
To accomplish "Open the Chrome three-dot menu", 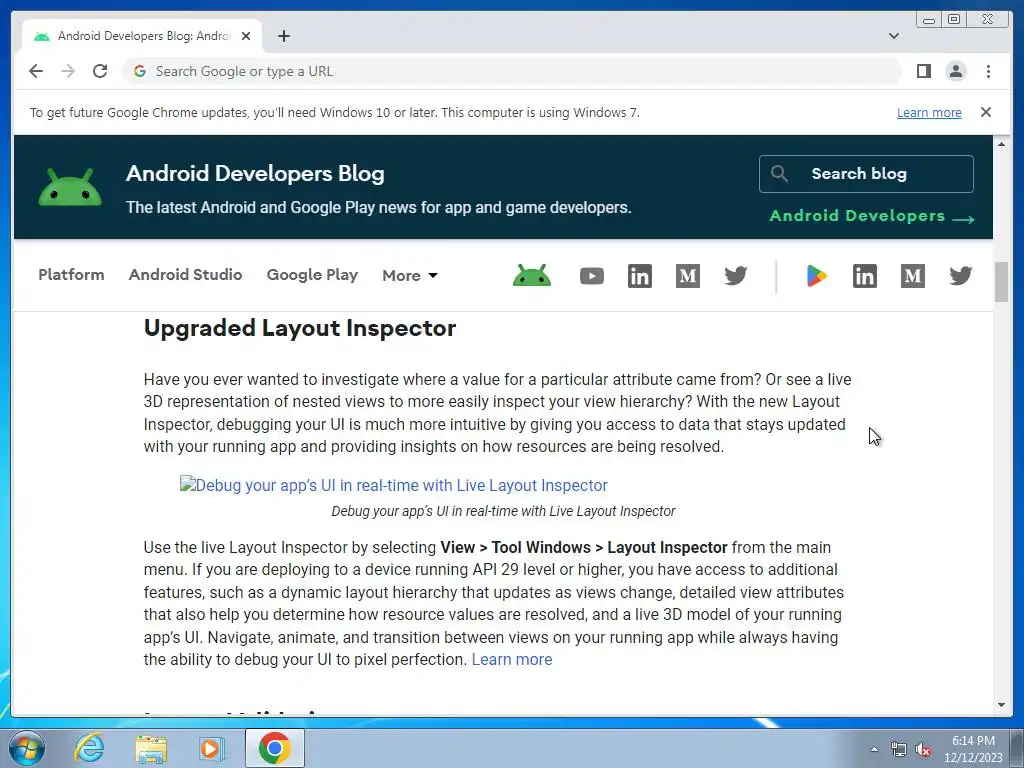I will (988, 71).
